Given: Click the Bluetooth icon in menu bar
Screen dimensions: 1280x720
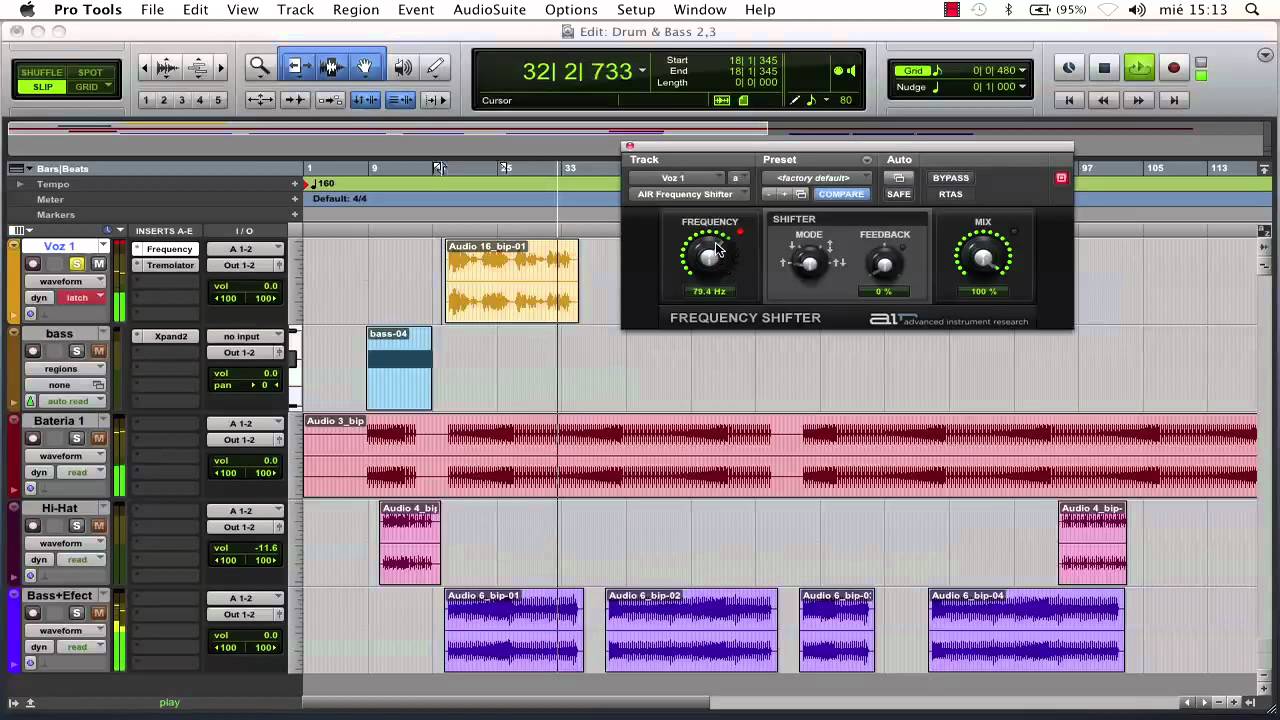Looking at the screenshot, I should coord(1007,10).
